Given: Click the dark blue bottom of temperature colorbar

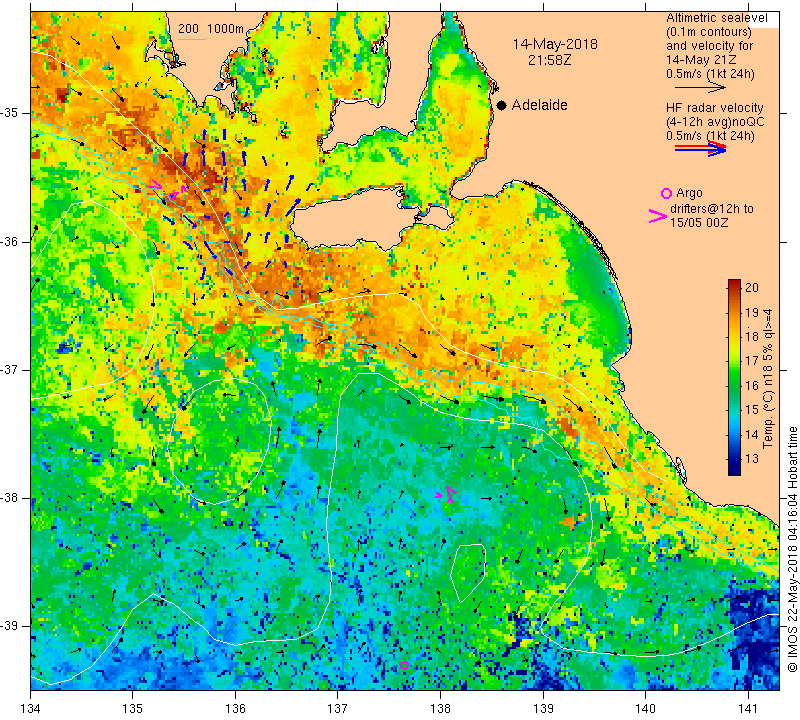Looking at the screenshot, I should pos(734,469).
